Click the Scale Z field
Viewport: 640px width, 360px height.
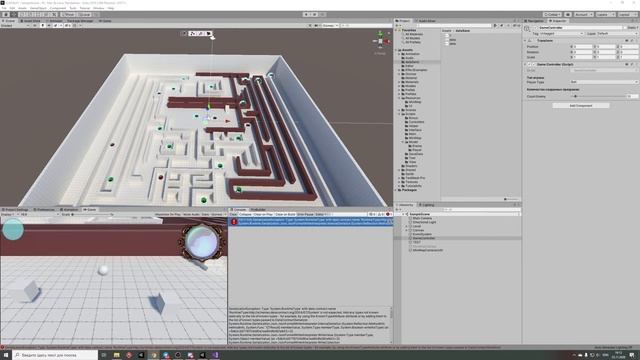[x=630, y=57]
